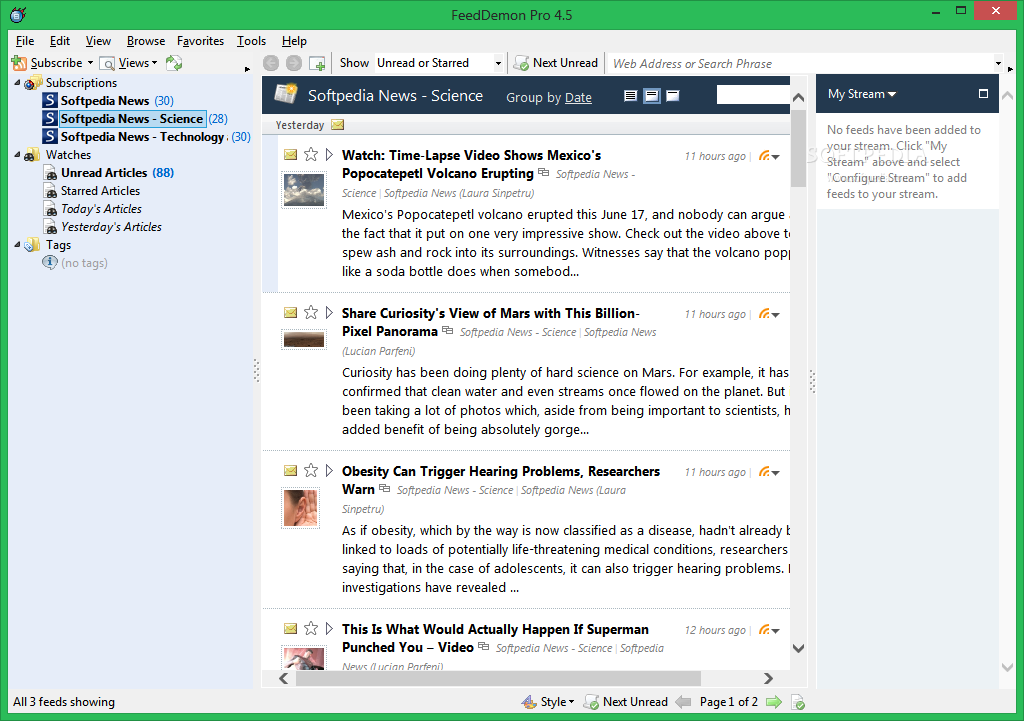This screenshot has height=721, width=1024.
Task: Open the Favorites menu
Action: [200, 41]
